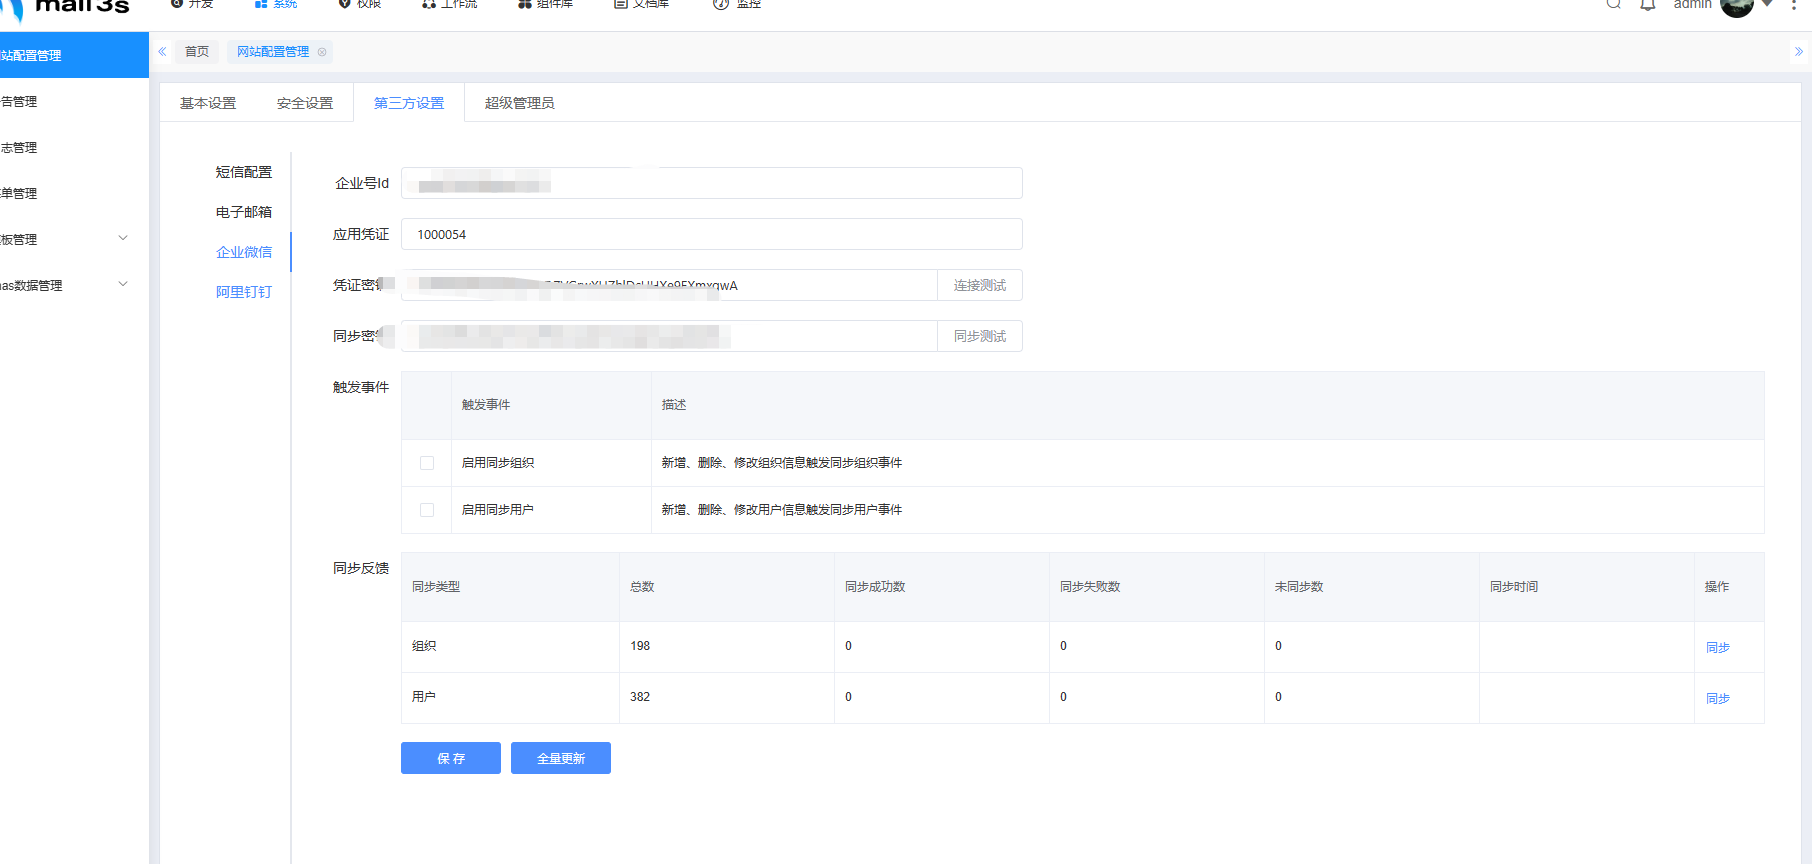The height and width of the screenshot is (864, 1812).
Task: Choose 电子邮箱 in the side submenu
Action: pyautogui.click(x=244, y=212)
